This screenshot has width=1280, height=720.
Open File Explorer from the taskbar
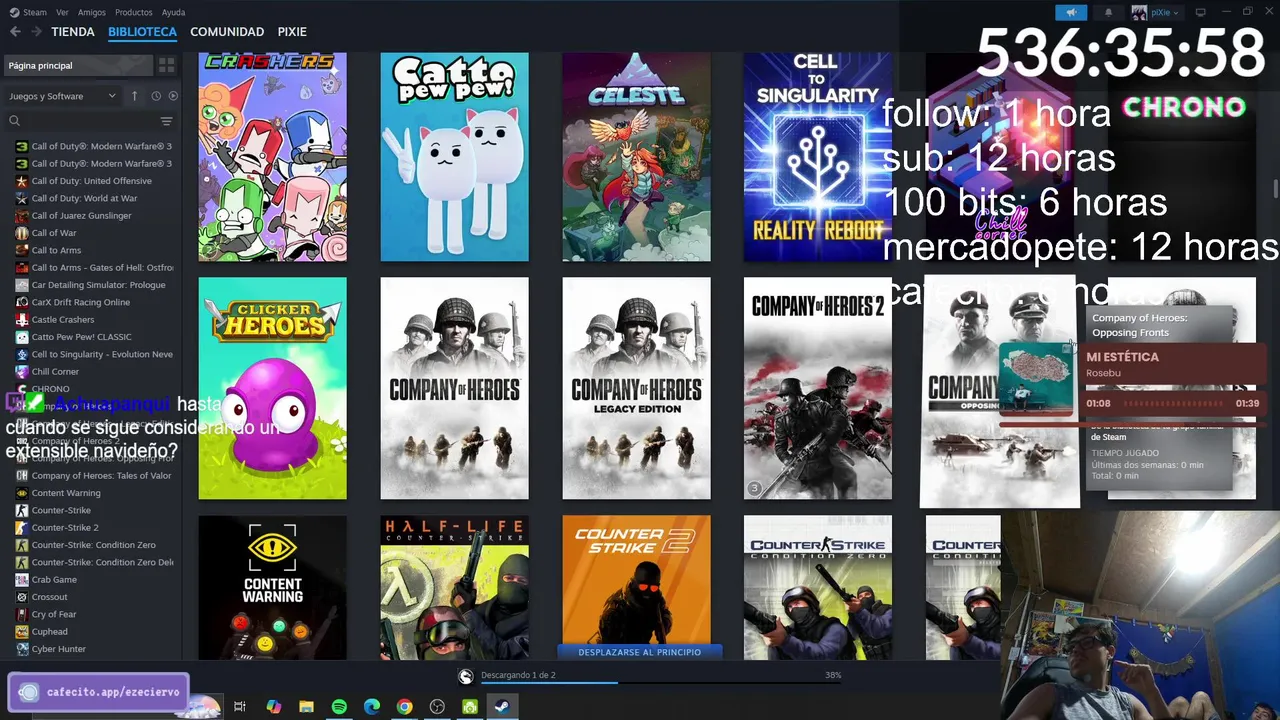coord(306,707)
